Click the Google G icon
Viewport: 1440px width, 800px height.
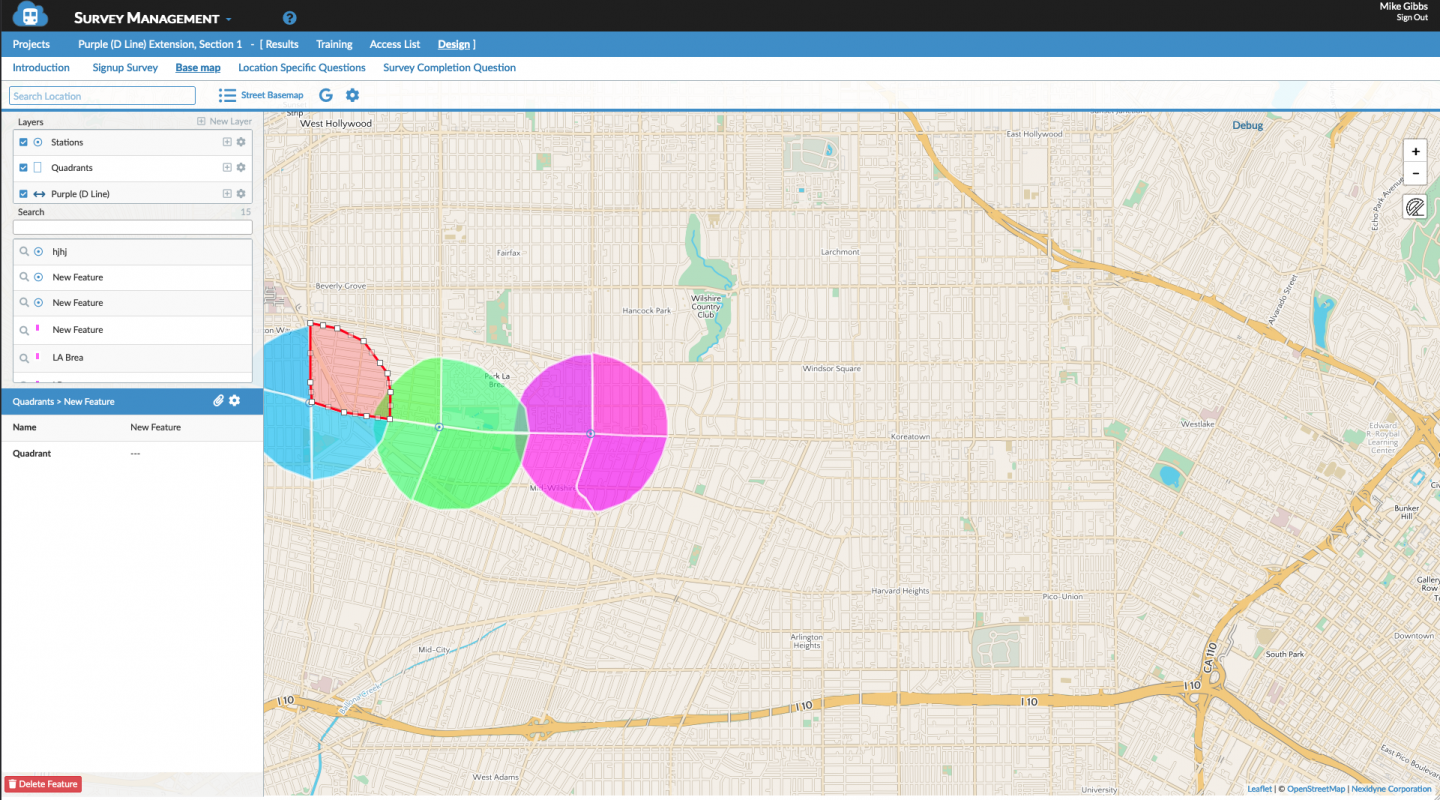click(x=326, y=95)
